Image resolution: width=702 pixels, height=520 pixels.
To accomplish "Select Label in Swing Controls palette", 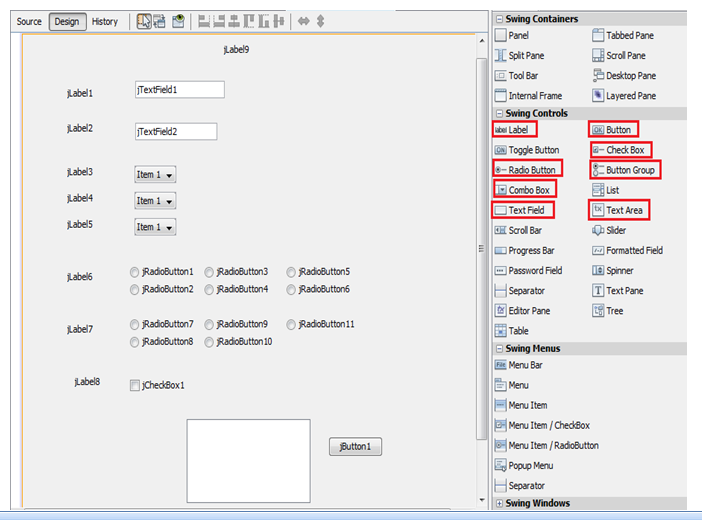I will pos(514,129).
